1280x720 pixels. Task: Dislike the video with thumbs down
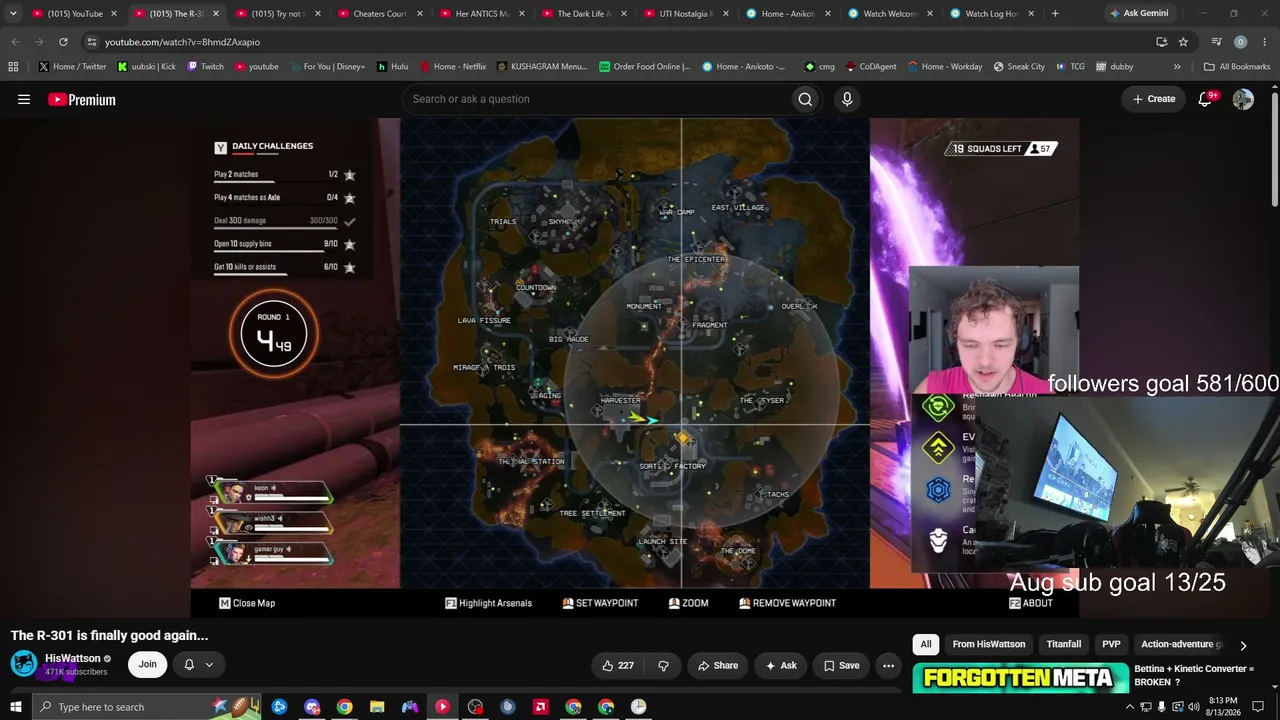pyautogui.click(x=663, y=665)
